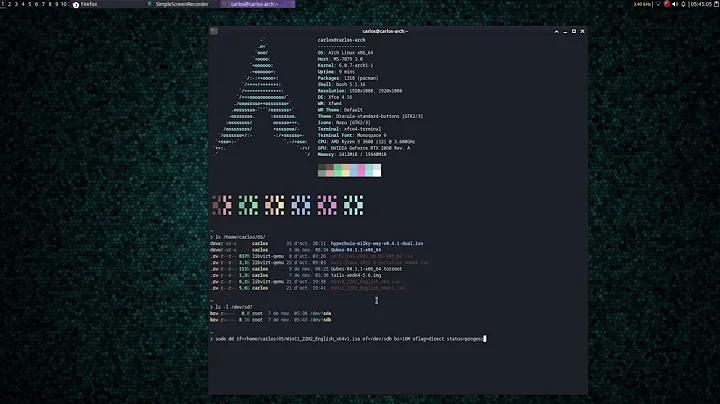Click the terminal title carlos@carlos-arch:~
The height and width of the screenshot is (404, 720).
(385, 31)
